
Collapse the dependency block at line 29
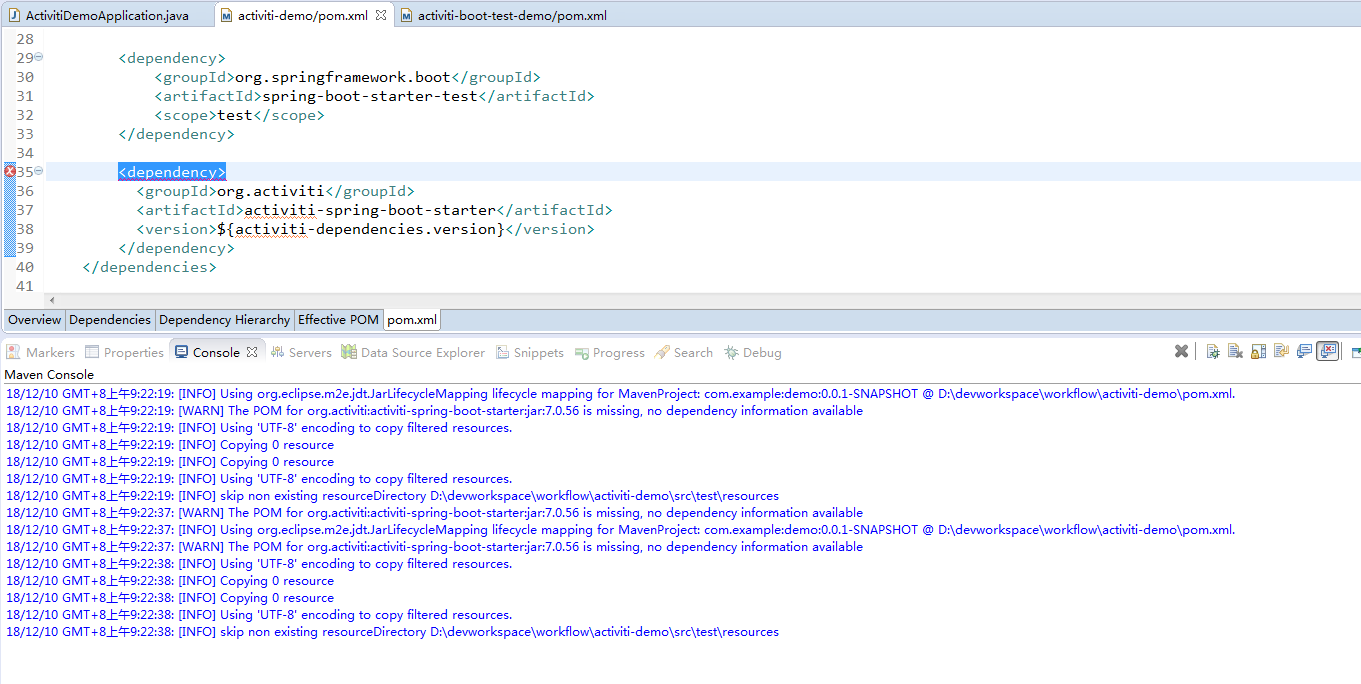click(39, 58)
